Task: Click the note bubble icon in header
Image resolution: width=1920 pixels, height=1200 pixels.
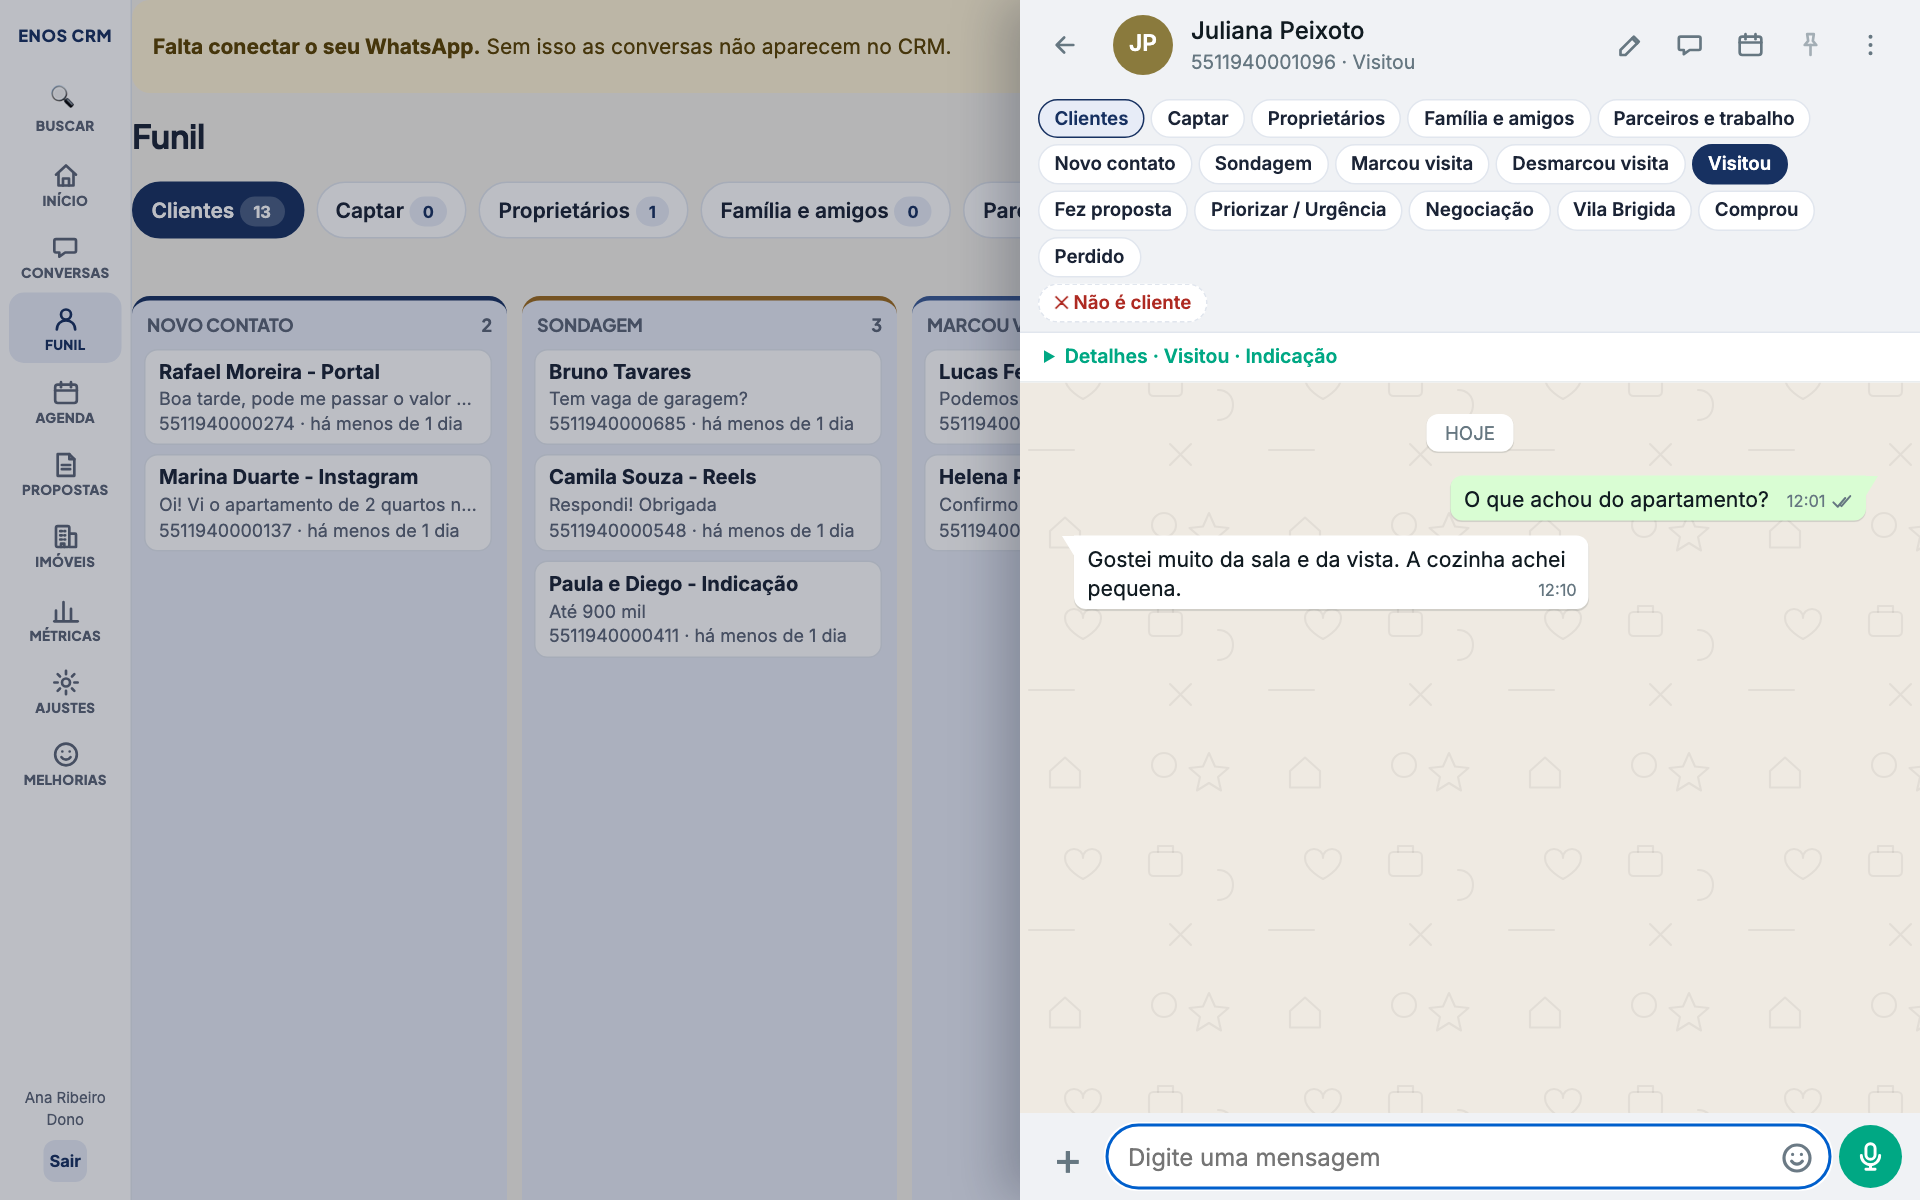Action: point(1689,45)
